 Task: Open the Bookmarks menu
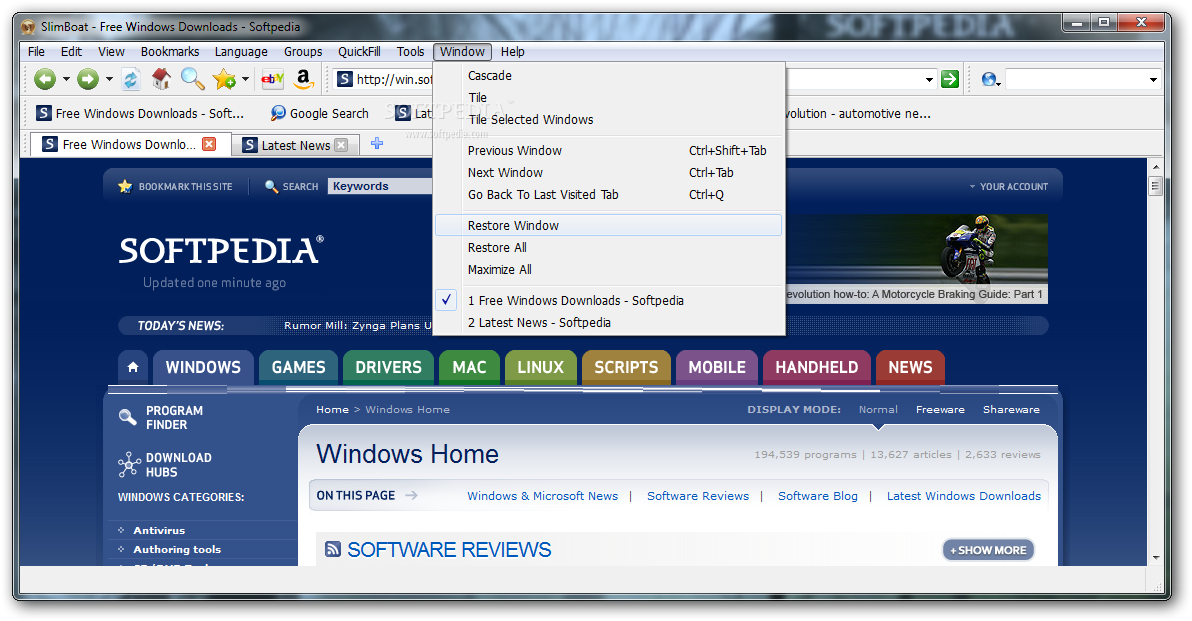pyautogui.click(x=170, y=52)
